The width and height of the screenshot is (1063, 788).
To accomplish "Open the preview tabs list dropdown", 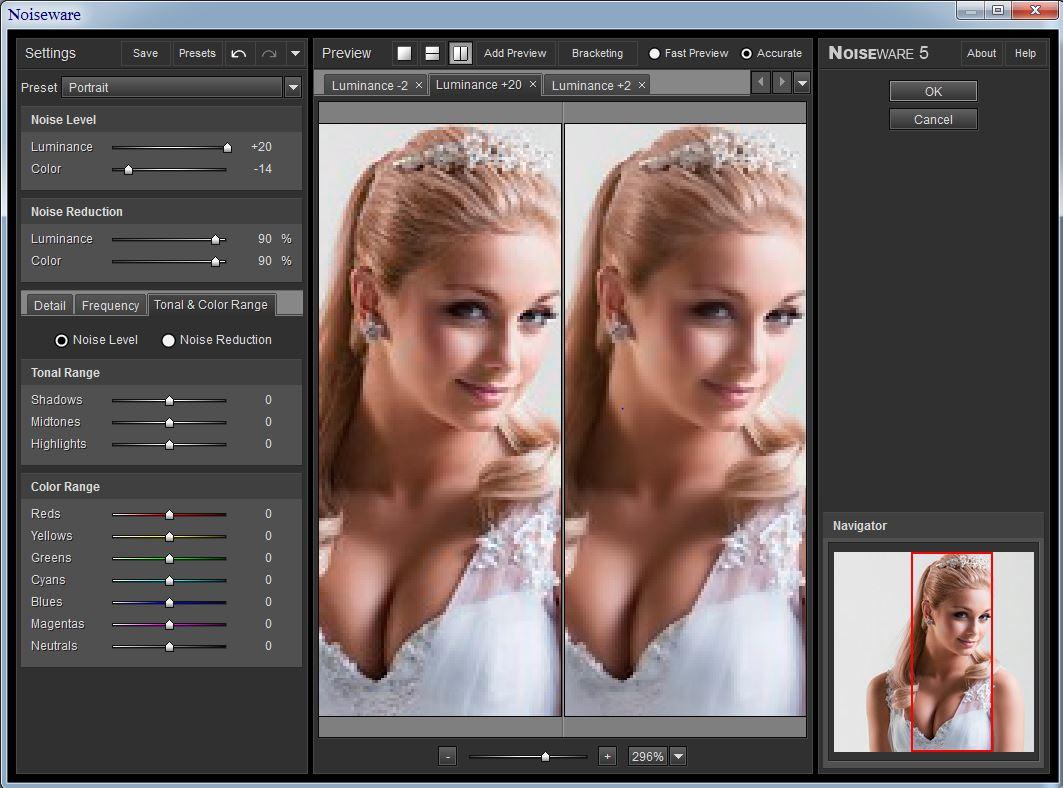I will point(803,83).
